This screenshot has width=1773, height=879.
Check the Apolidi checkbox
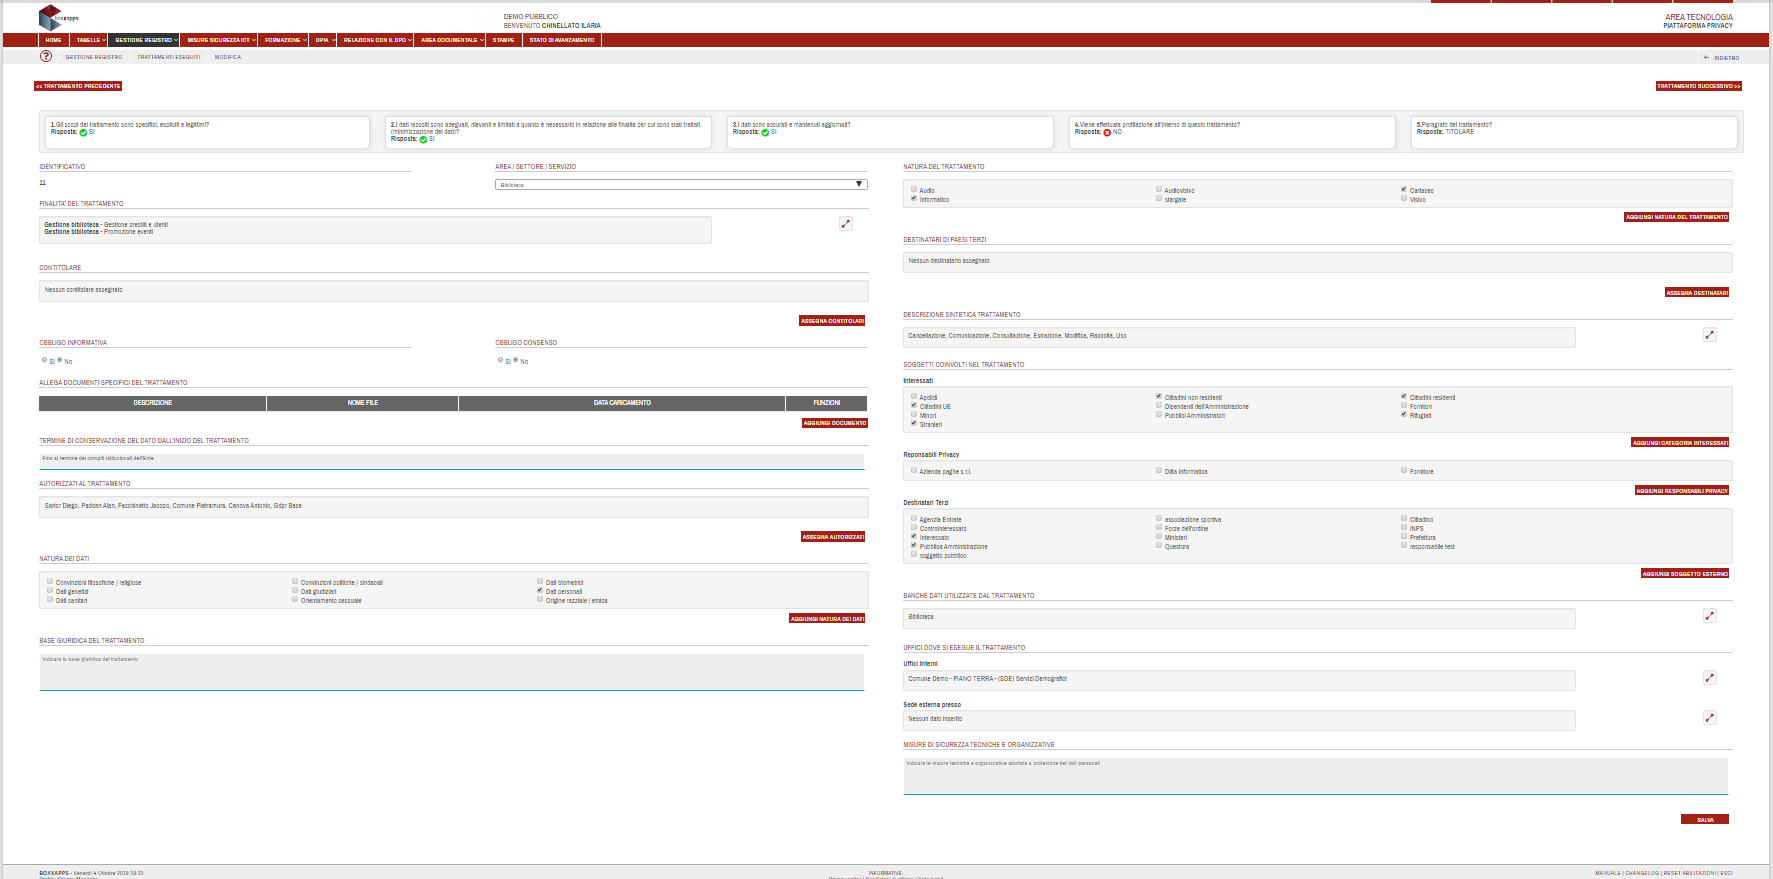point(914,396)
